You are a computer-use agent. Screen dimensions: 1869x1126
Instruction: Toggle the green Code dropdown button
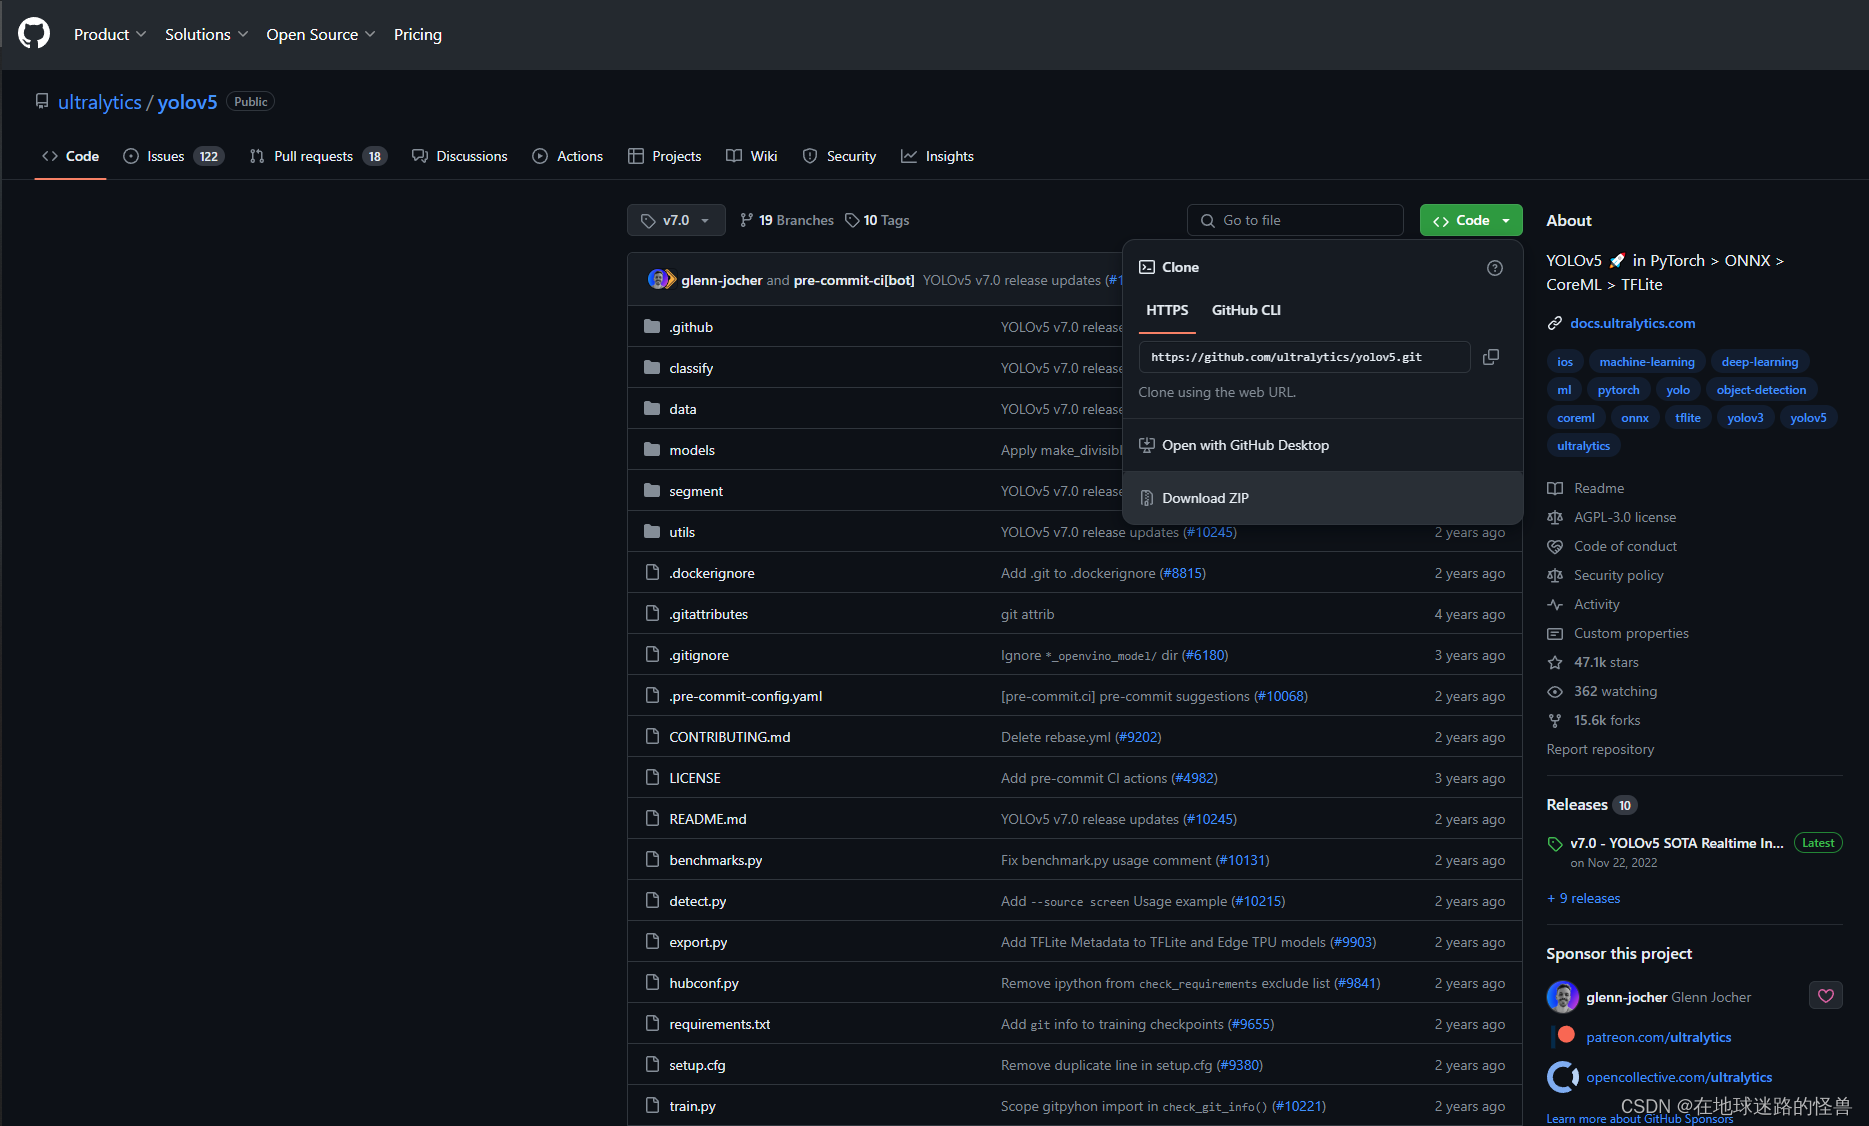point(1471,220)
